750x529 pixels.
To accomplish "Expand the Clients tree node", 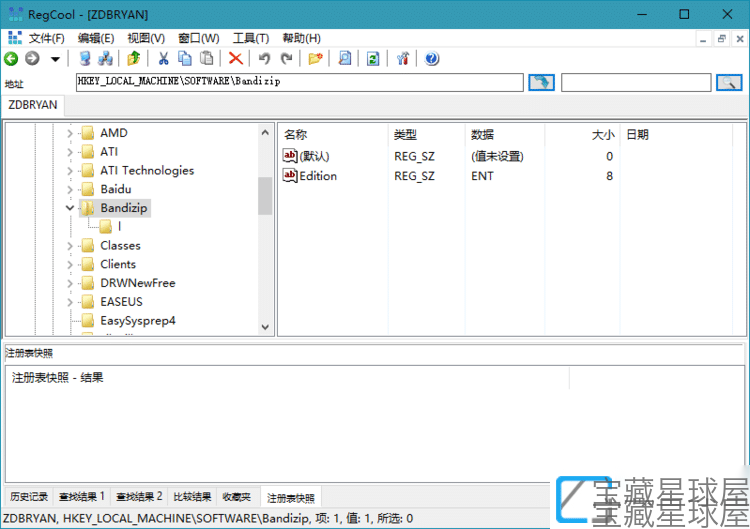I will [70, 264].
